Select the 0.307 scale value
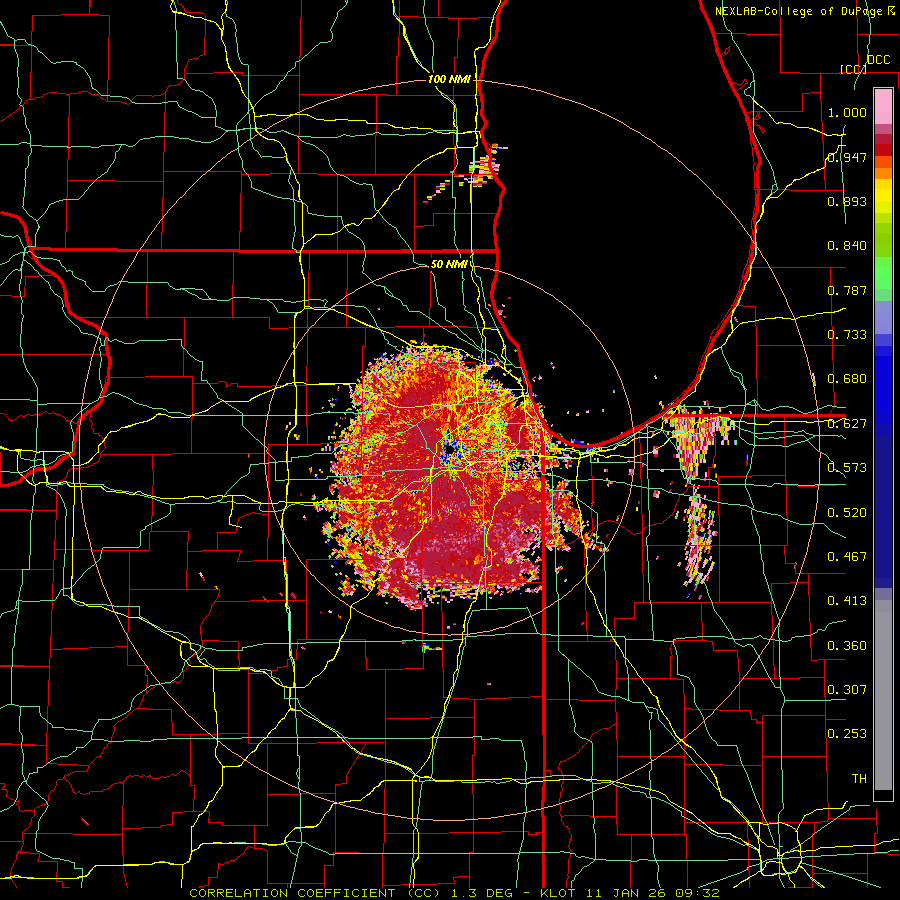Viewport: 900px width, 900px height. (847, 690)
